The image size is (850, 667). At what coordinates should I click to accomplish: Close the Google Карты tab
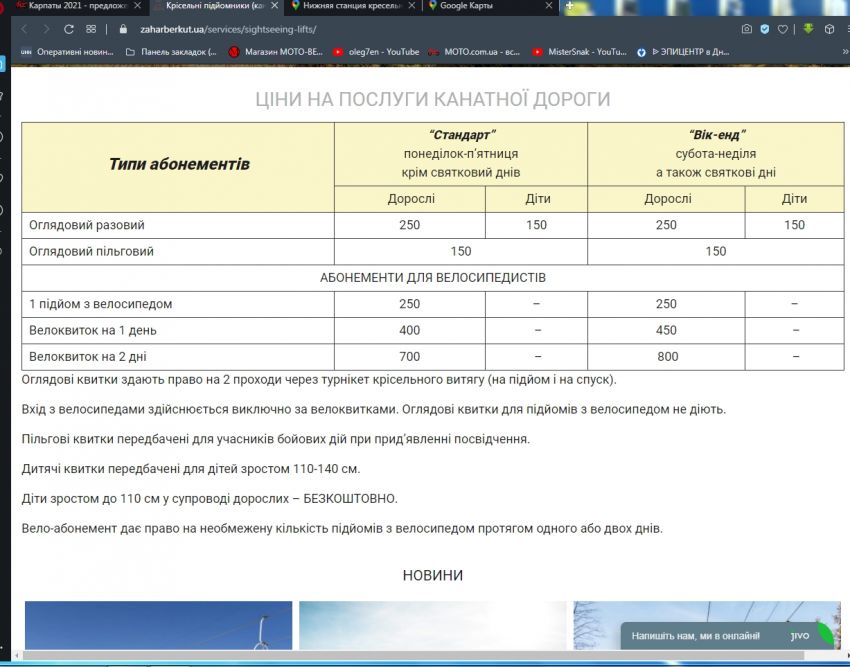[549, 5]
